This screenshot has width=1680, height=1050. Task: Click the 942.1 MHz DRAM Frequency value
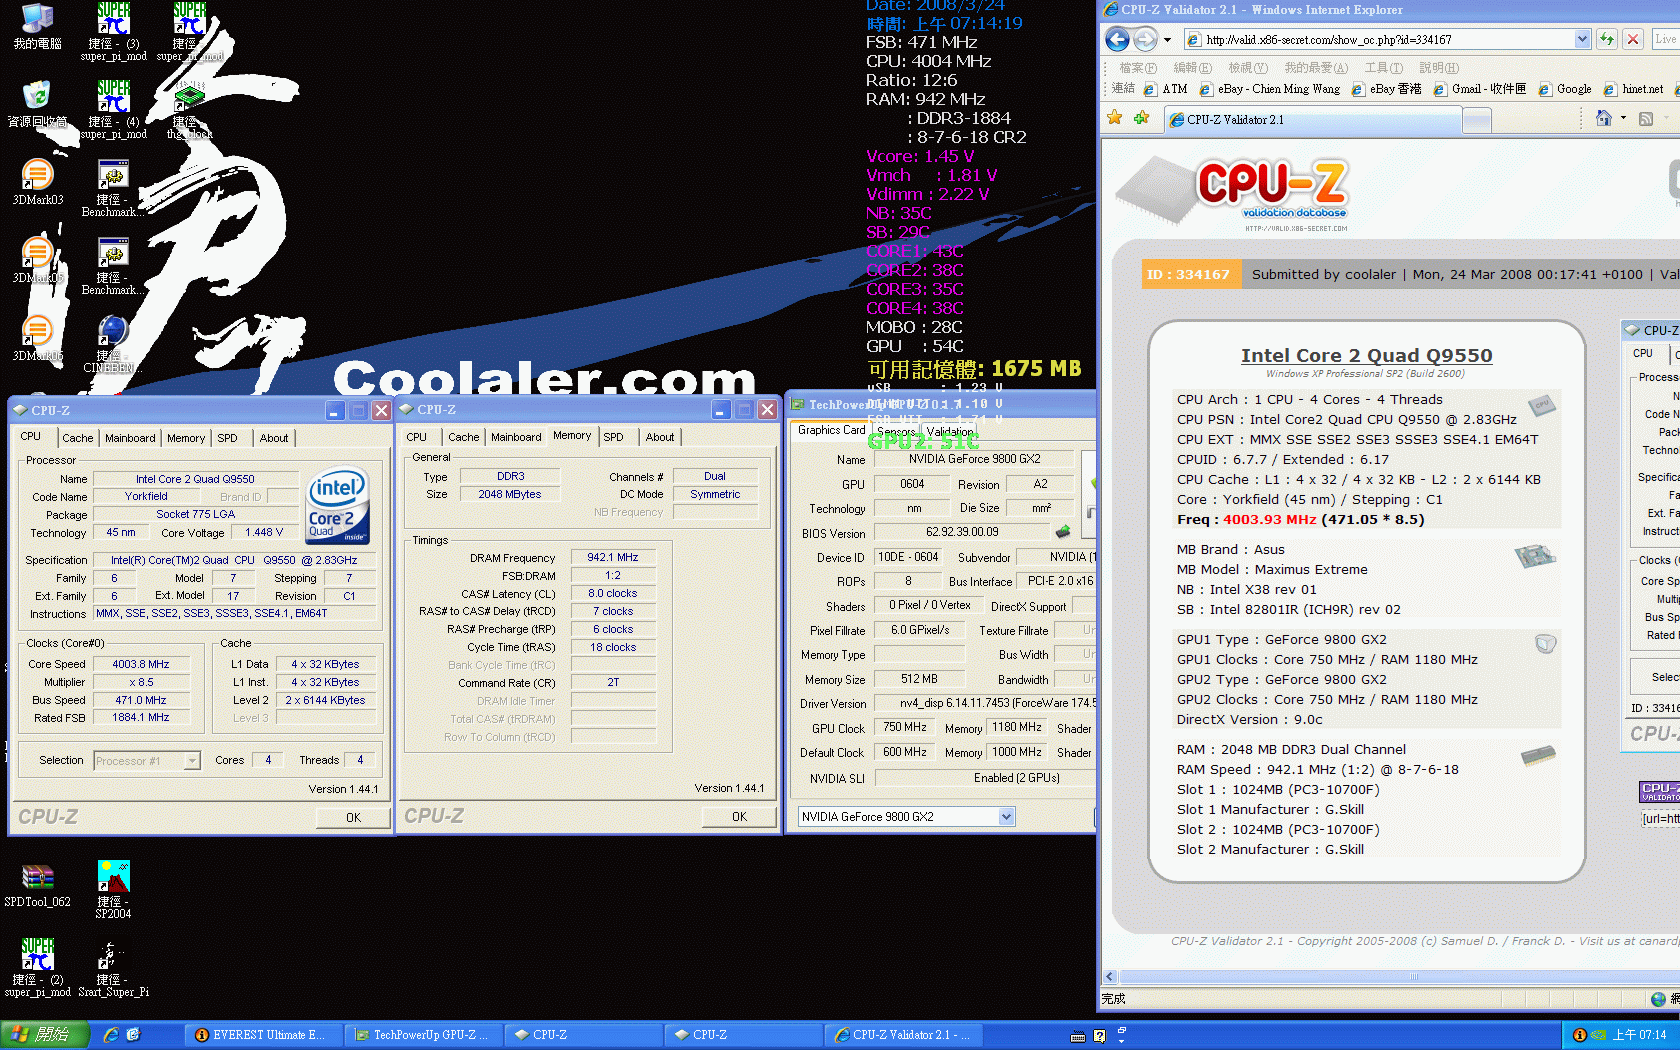(613, 557)
